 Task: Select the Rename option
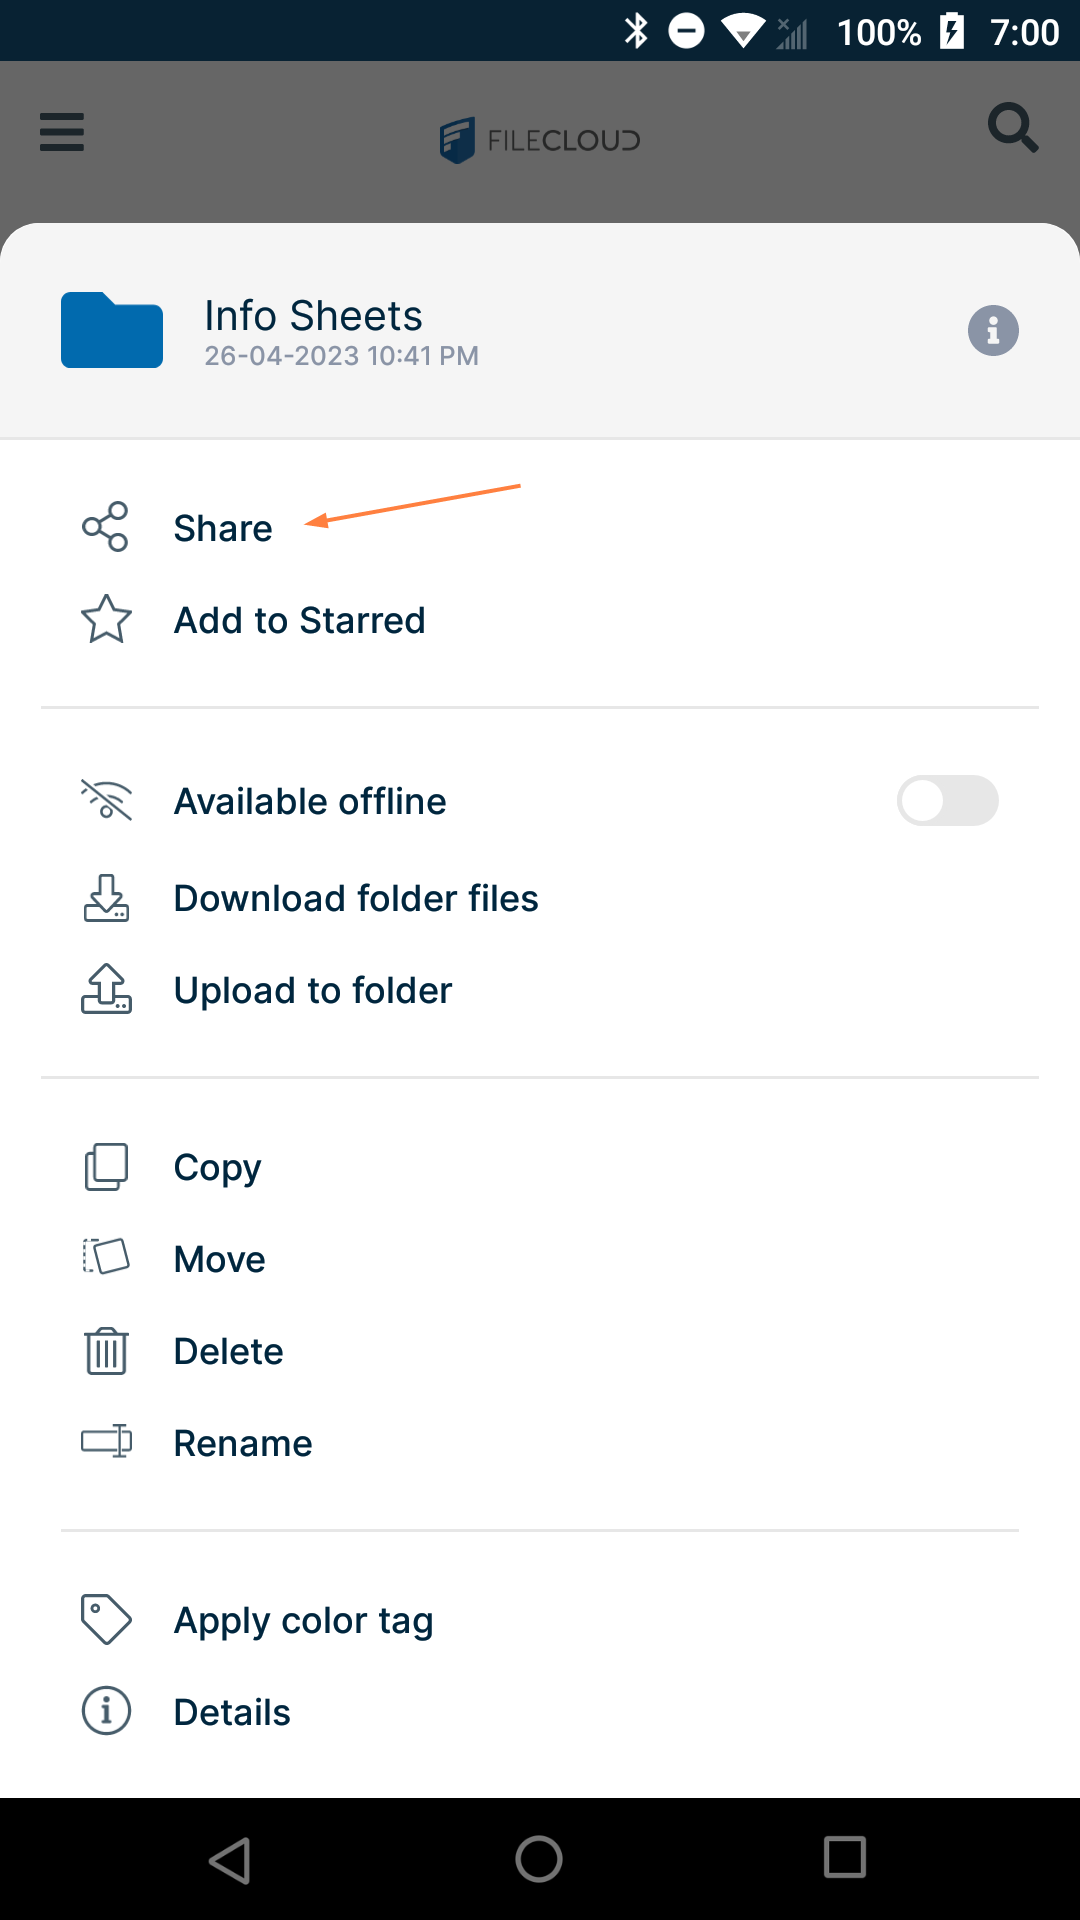(x=243, y=1443)
